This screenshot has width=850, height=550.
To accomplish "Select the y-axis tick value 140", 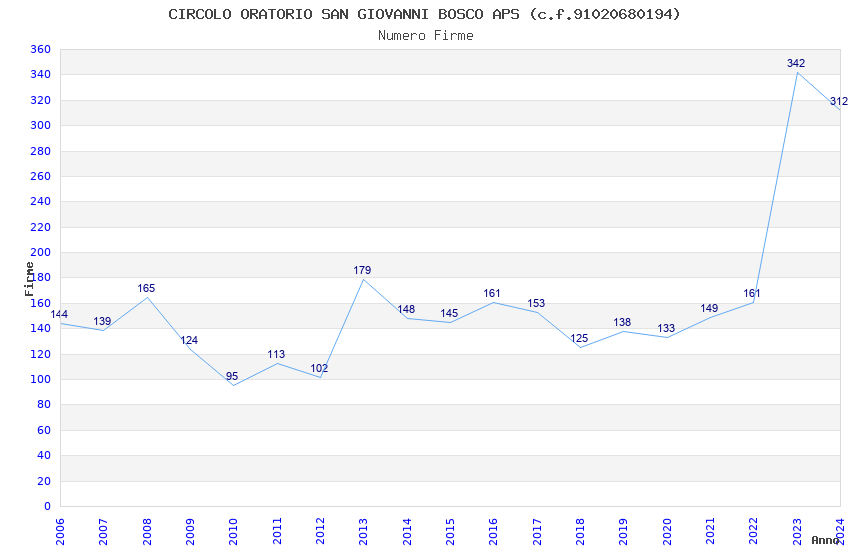I will (41, 328).
